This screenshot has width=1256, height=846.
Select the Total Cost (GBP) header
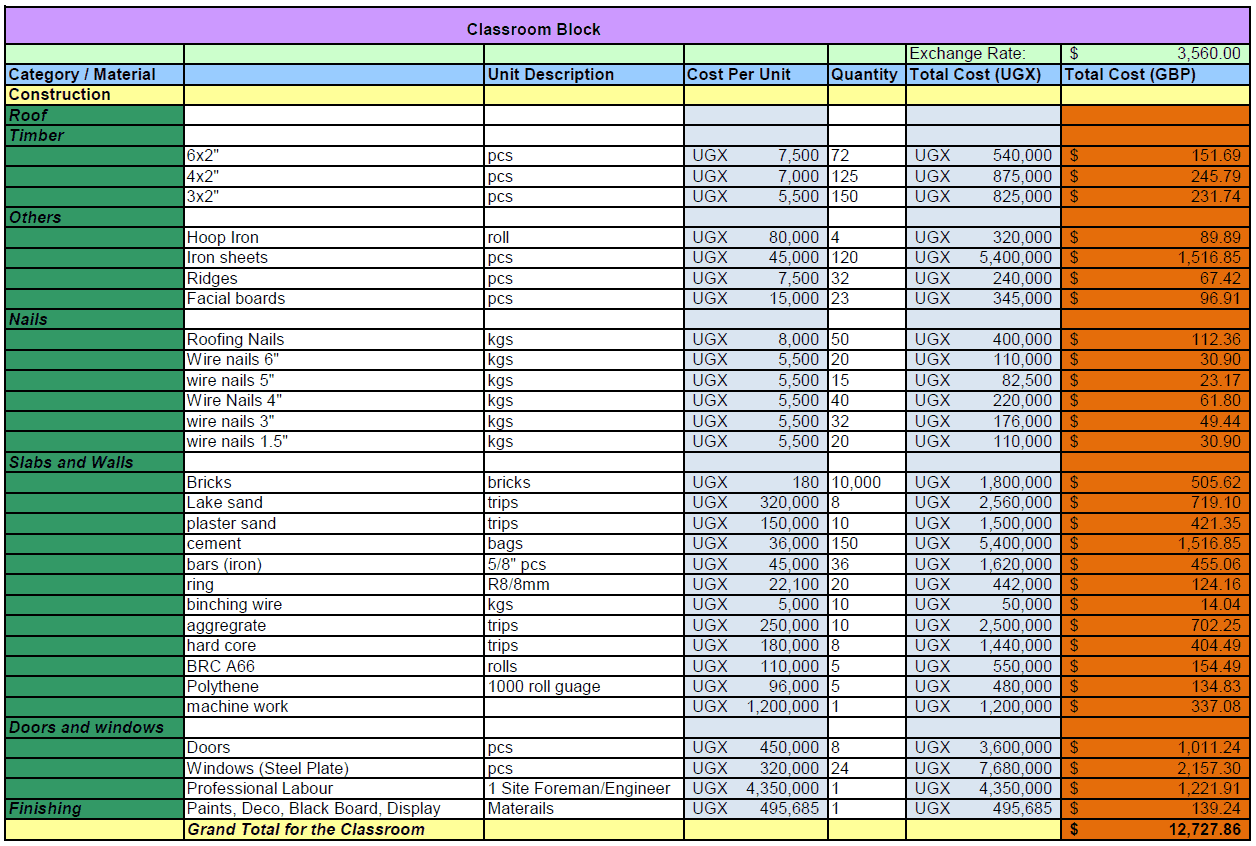tap(1155, 74)
